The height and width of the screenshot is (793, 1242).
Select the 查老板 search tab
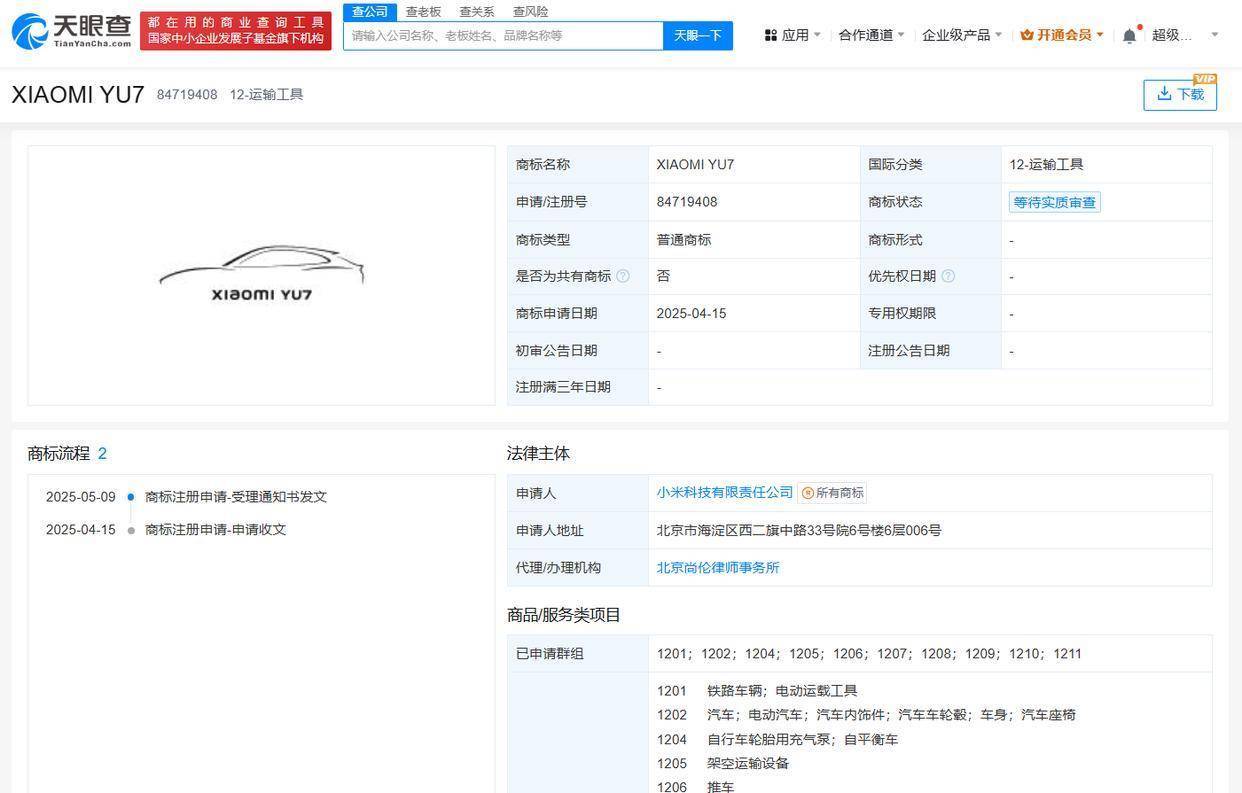click(423, 12)
